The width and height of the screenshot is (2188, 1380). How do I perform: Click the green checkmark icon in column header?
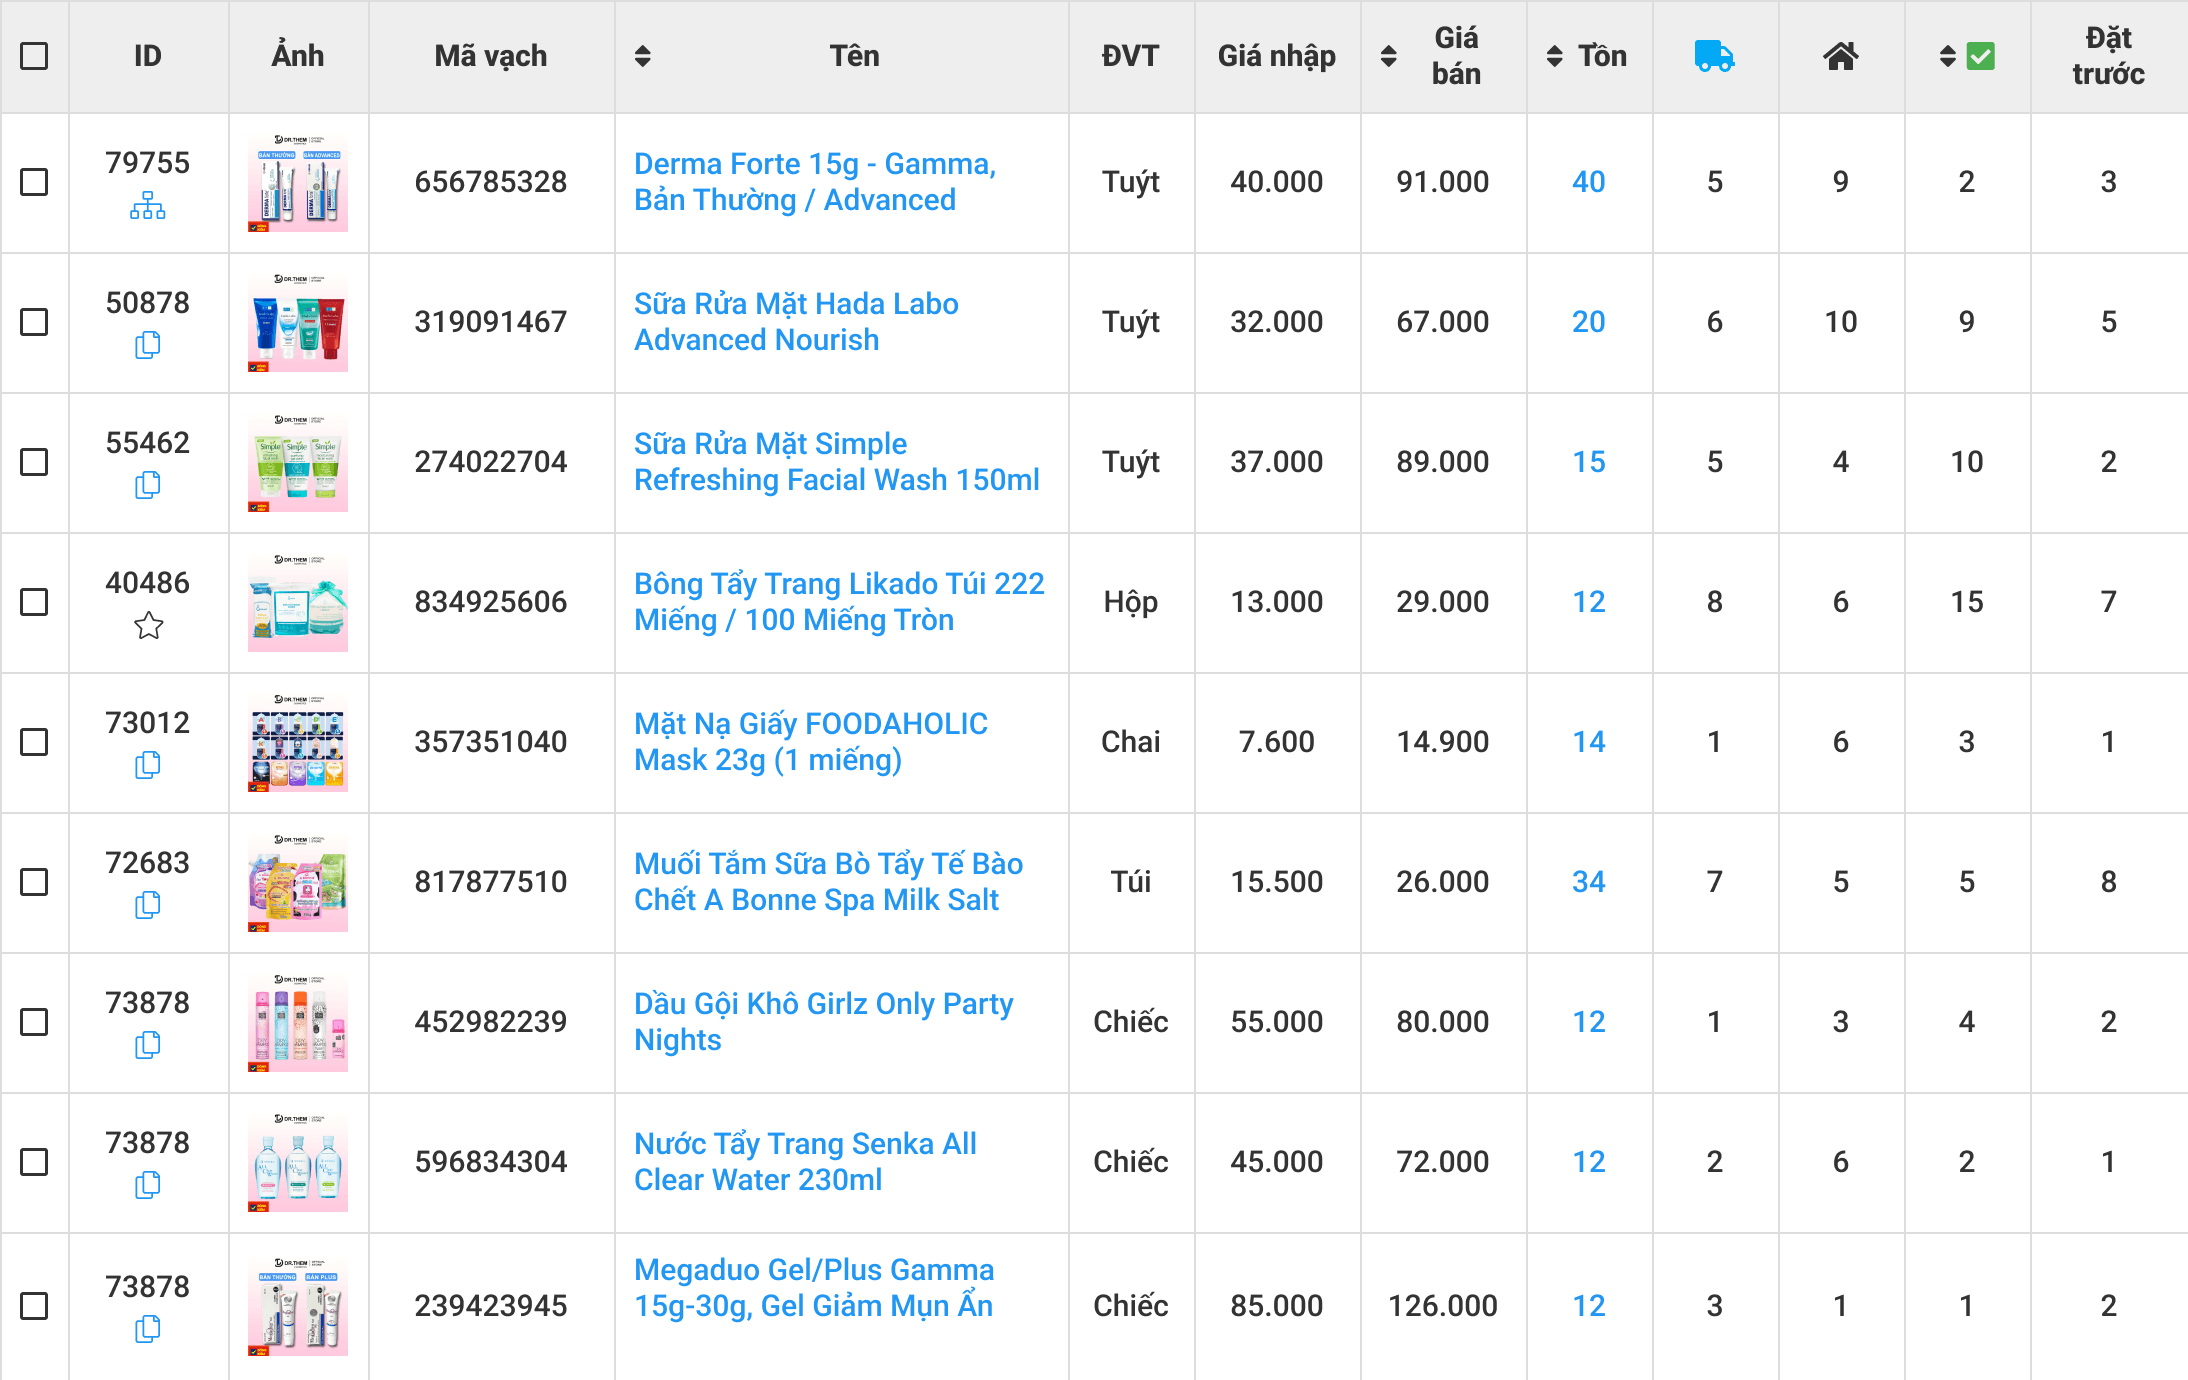(1981, 56)
